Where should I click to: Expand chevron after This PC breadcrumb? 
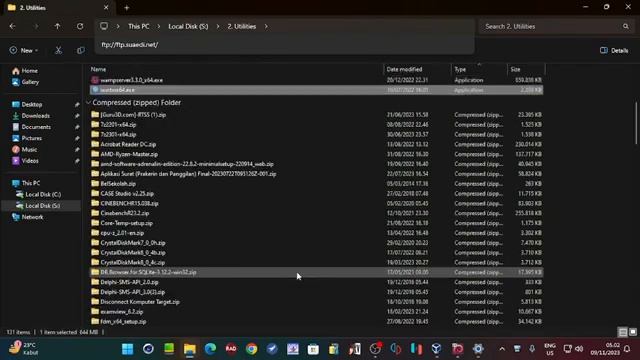pyautogui.click(x=159, y=26)
